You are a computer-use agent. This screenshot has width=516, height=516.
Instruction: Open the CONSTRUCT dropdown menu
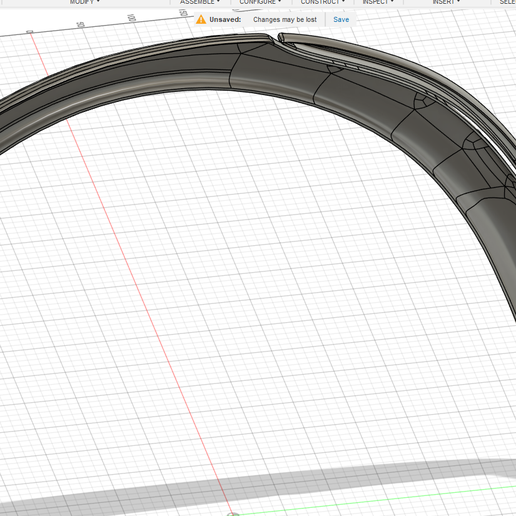(x=323, y=2)
